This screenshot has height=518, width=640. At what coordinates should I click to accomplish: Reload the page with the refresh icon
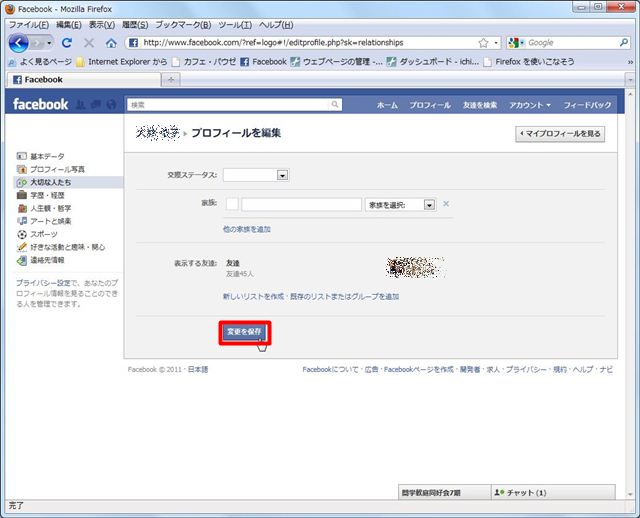[x=67, y=42]
